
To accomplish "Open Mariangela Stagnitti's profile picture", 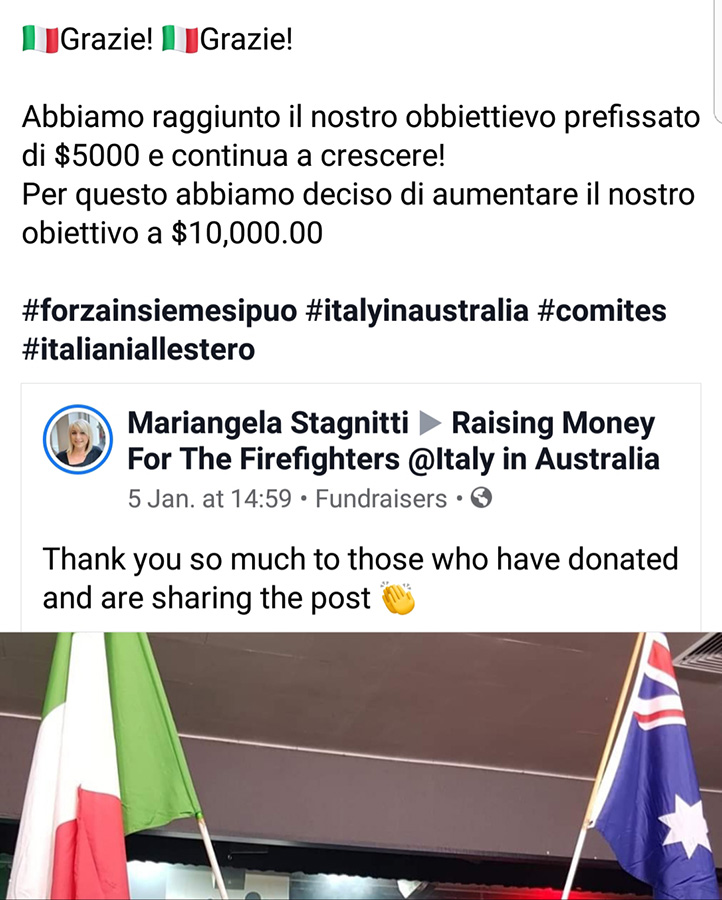I will 78,439.
